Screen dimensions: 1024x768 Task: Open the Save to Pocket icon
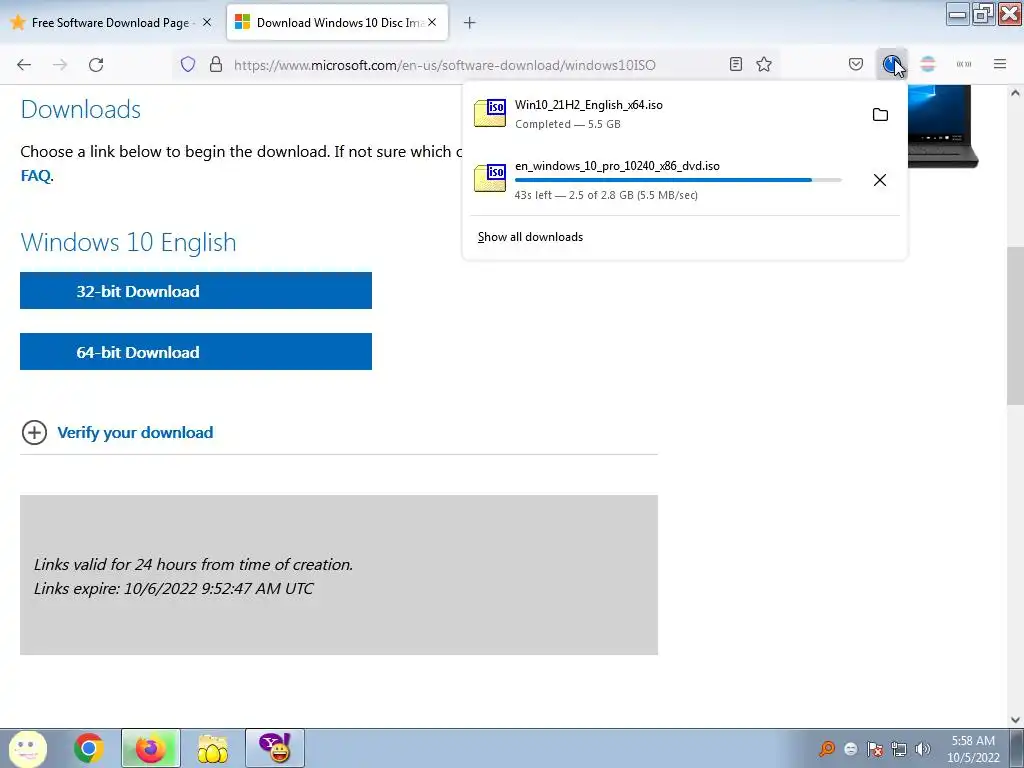tap(856, 64)
